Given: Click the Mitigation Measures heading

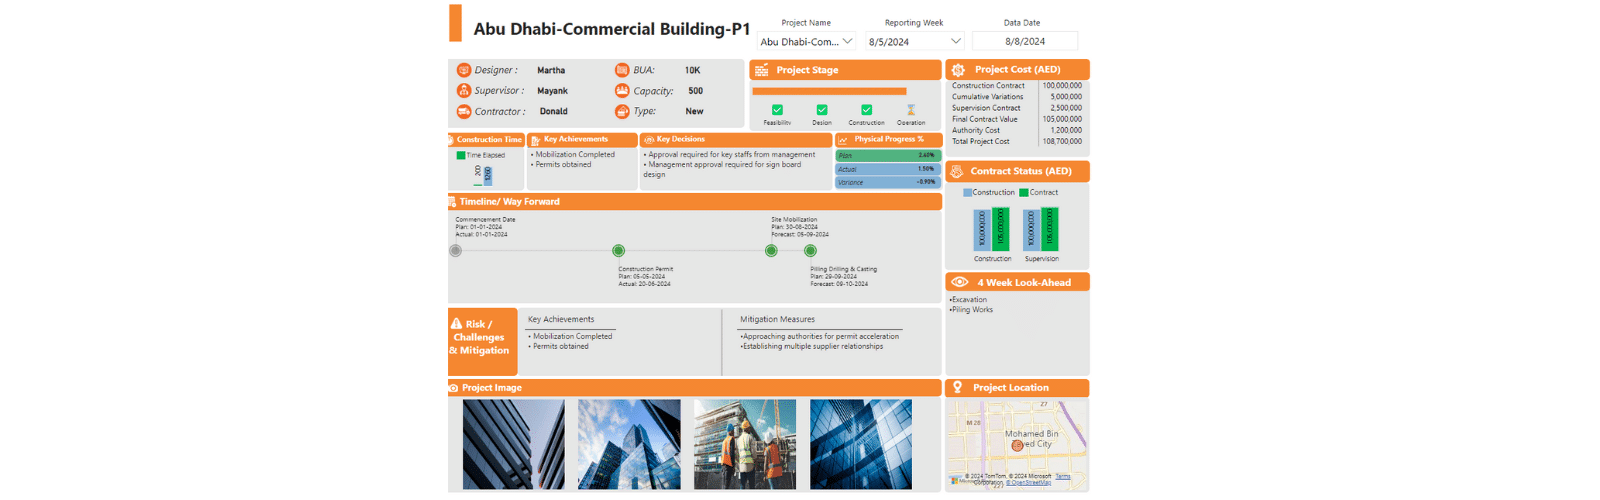Looking at the screenshot, I should (777, 320).
